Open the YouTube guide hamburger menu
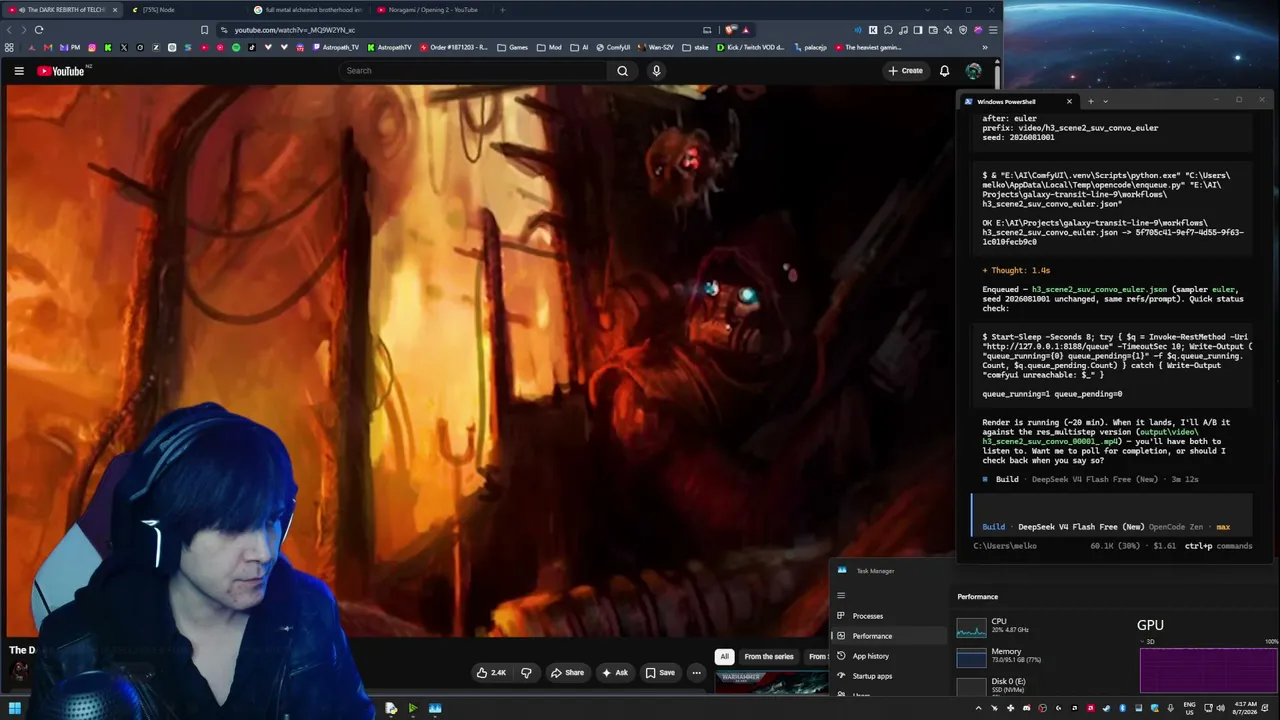This screenshot has height=720, width=1280. tap(19, 71)
